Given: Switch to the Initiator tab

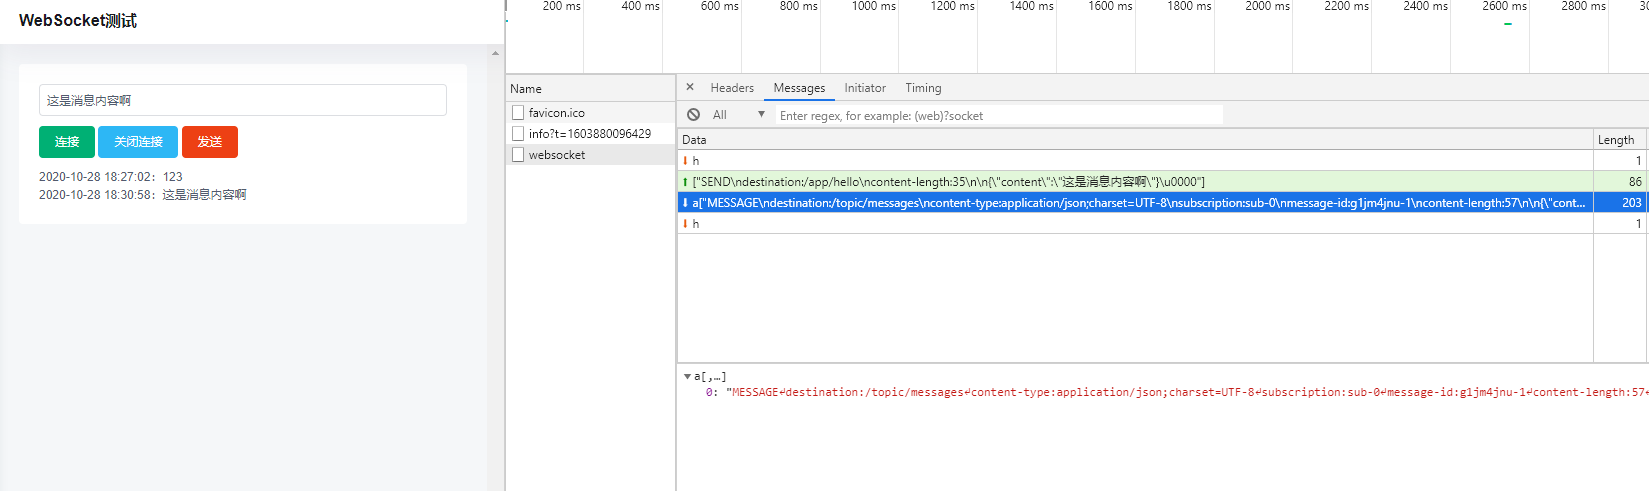Looking at the screenshot, I should (x=864, y=88).
